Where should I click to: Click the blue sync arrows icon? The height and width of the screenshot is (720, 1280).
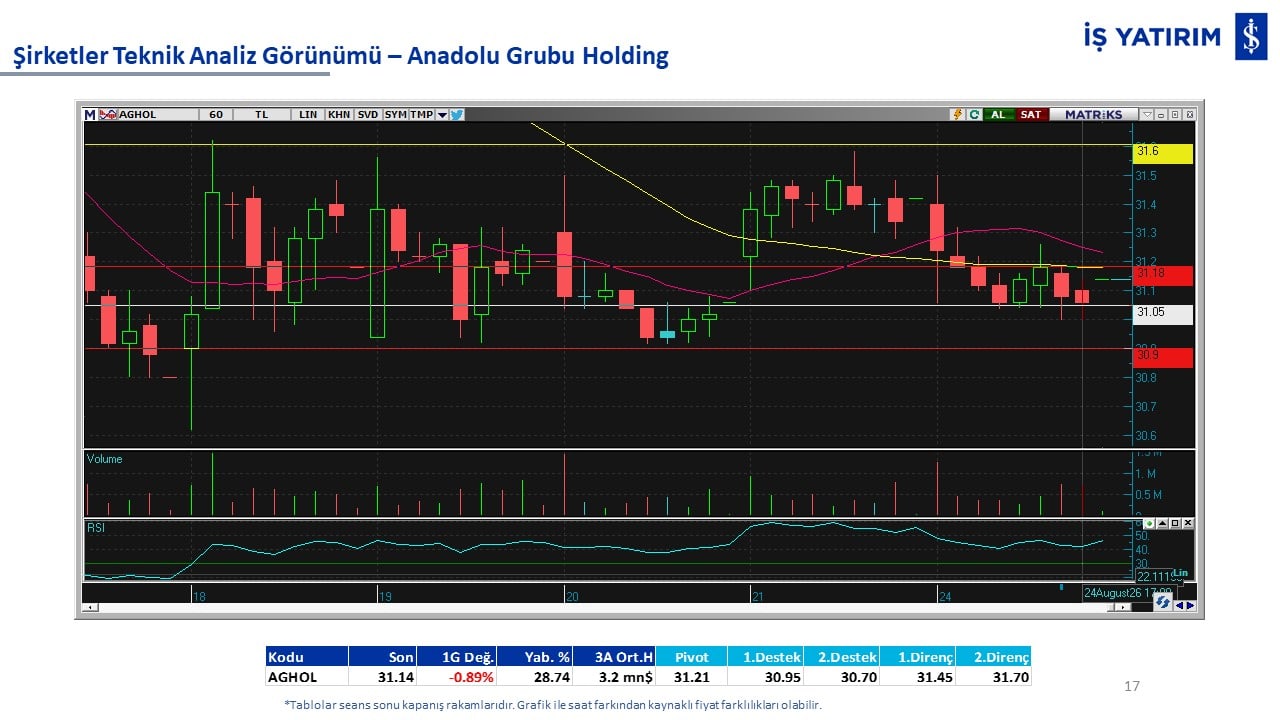click(x=1162, y=600)
